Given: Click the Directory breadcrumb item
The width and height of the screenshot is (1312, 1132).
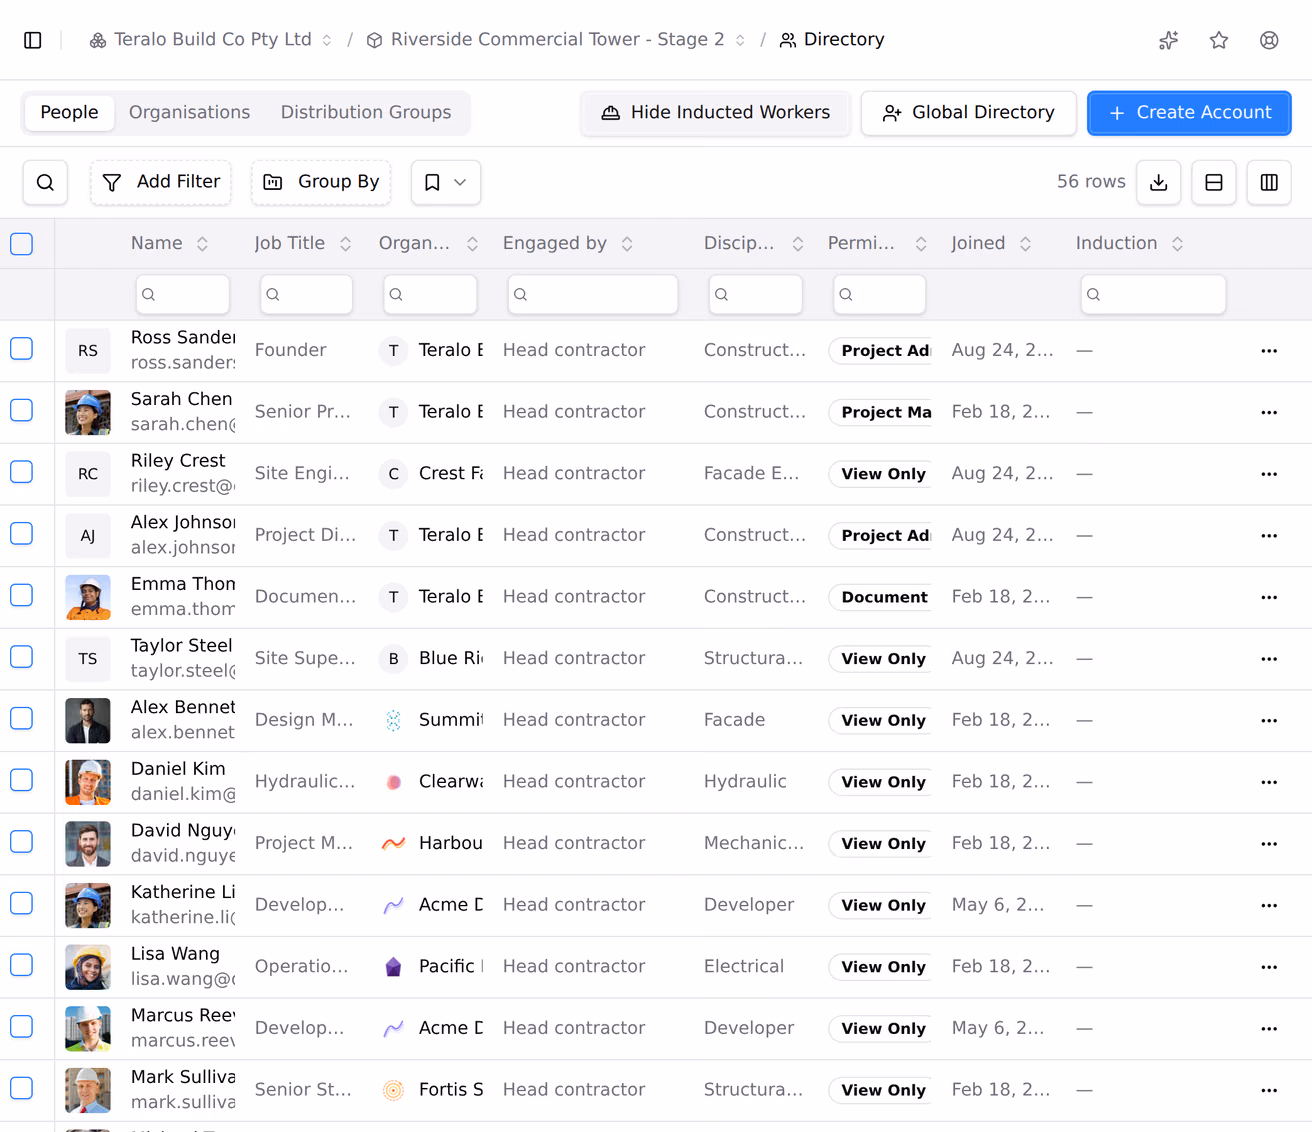Looking at the screenshot, I should tap(832, 40).
